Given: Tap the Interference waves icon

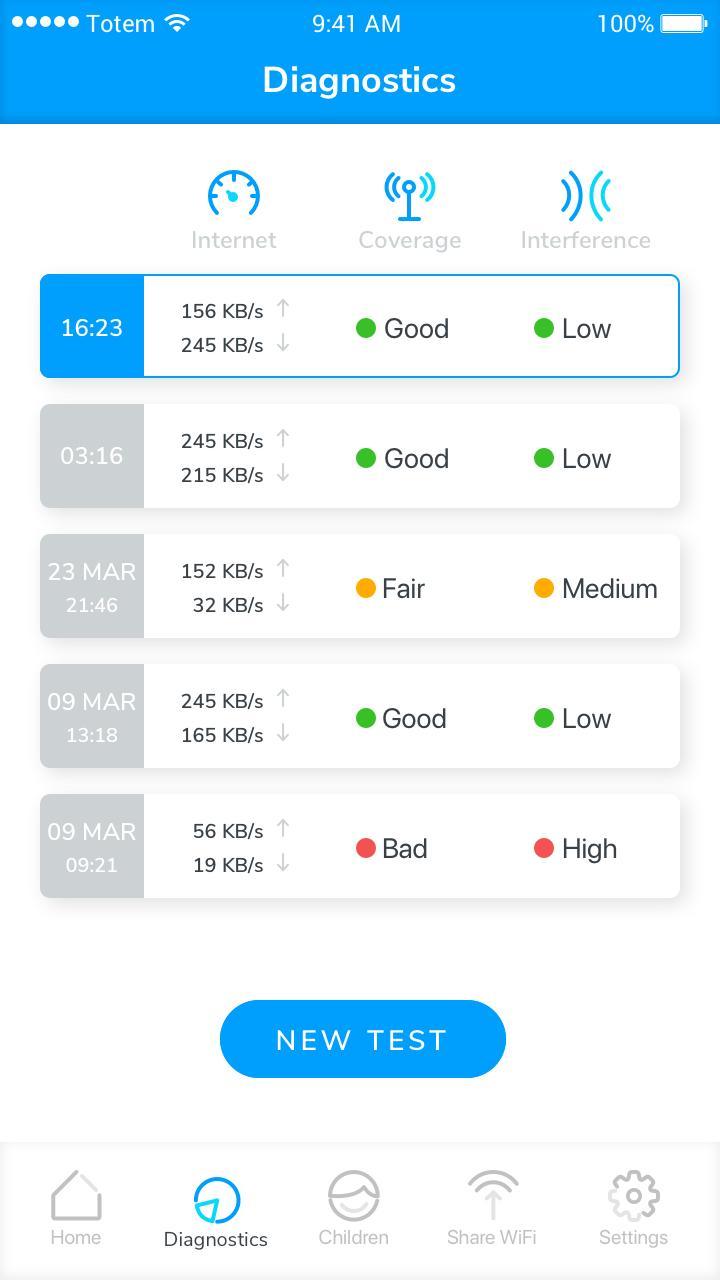Looking at the screenshot, I should click(x=586, y=195).
